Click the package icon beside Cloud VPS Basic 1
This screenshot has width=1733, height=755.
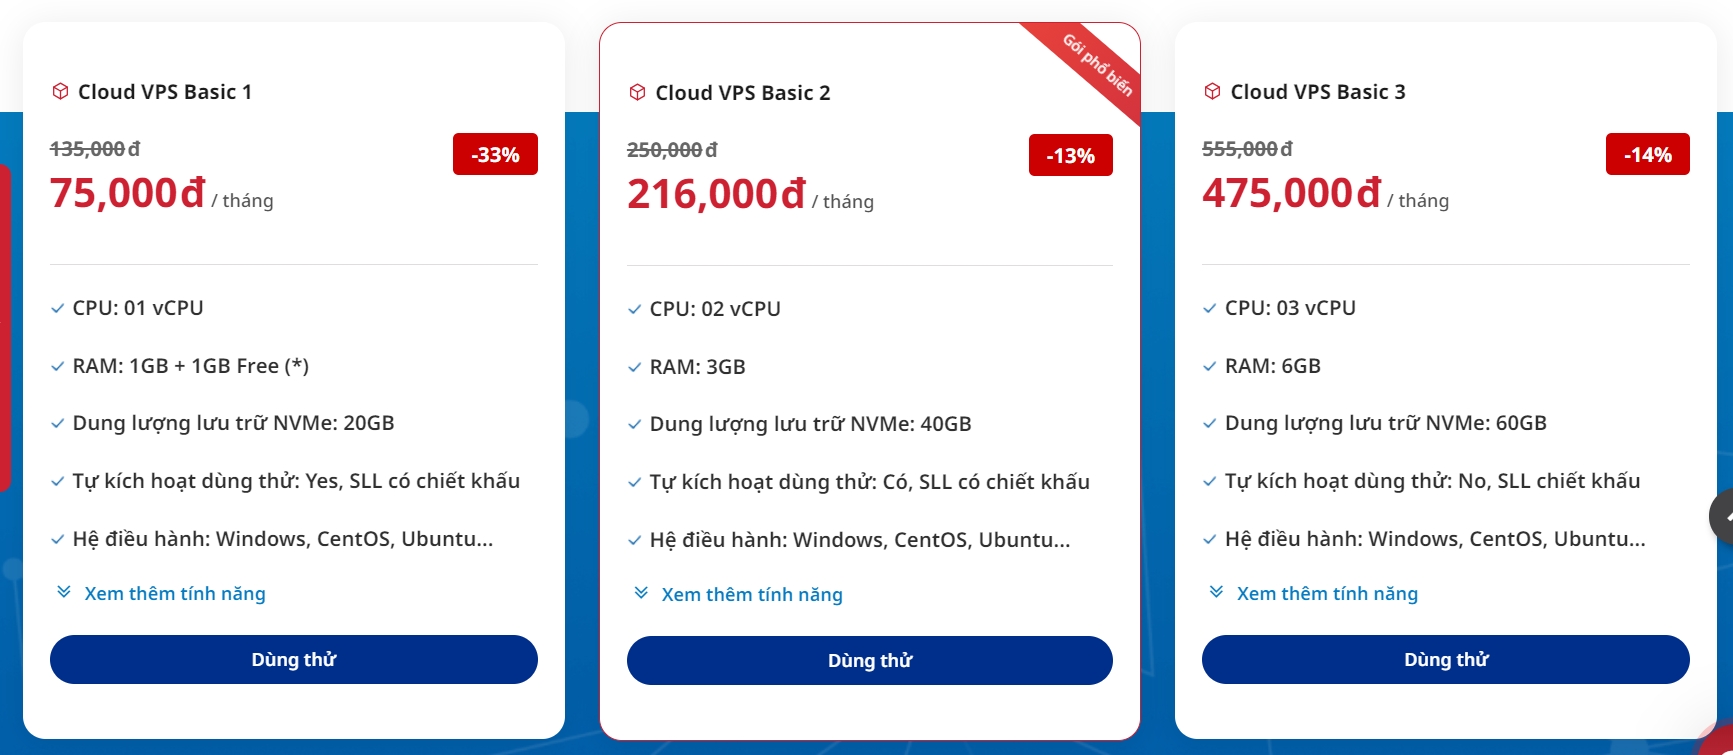(x=60, y=92)
